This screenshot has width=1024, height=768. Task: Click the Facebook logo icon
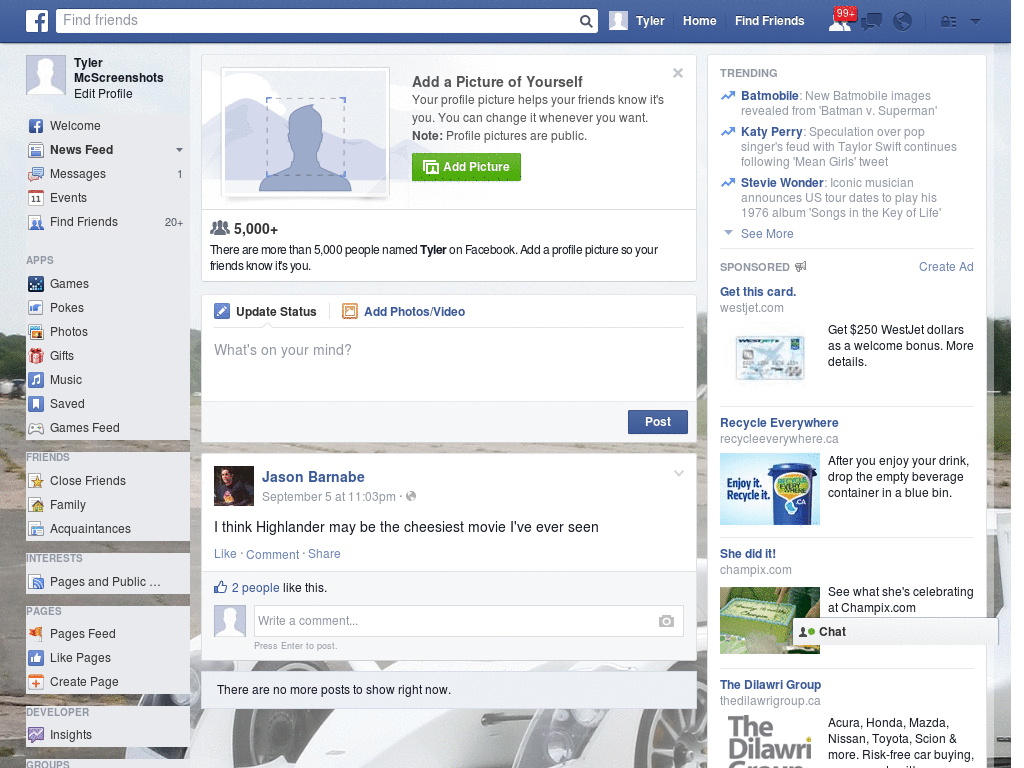(37, 21)
